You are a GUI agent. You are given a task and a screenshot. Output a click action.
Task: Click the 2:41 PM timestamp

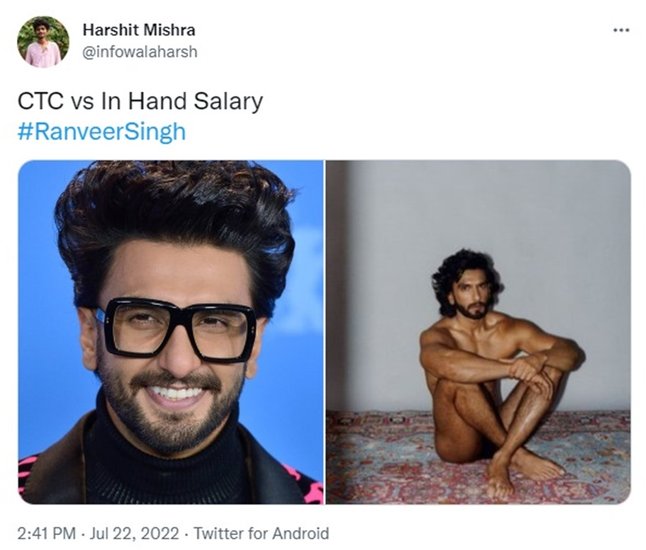click(x=47, y=533)
